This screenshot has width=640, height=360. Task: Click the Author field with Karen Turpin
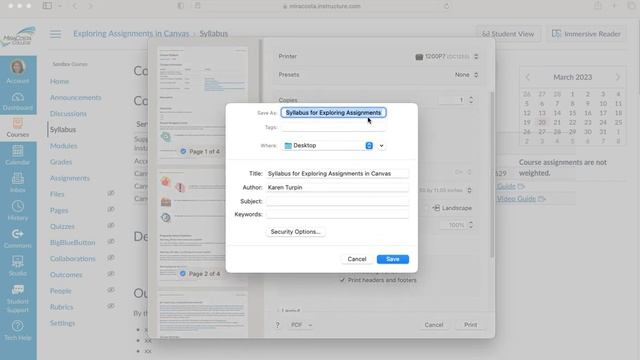click(337, 187)
